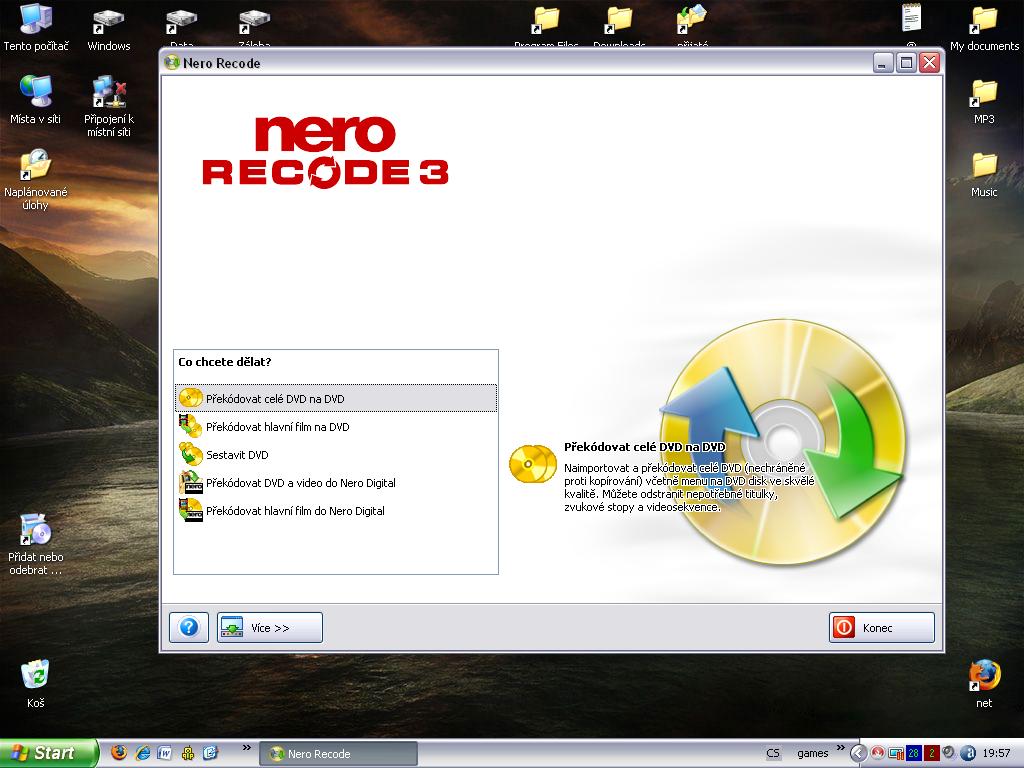Click the 'net' Firefox shortcut on desktop
1024x768 pixels.
point(984,683)
